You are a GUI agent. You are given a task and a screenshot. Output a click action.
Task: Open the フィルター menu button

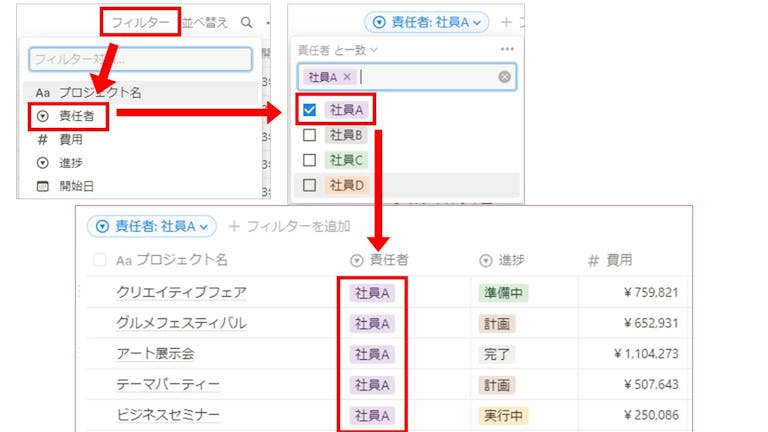[x=140, y=23]
